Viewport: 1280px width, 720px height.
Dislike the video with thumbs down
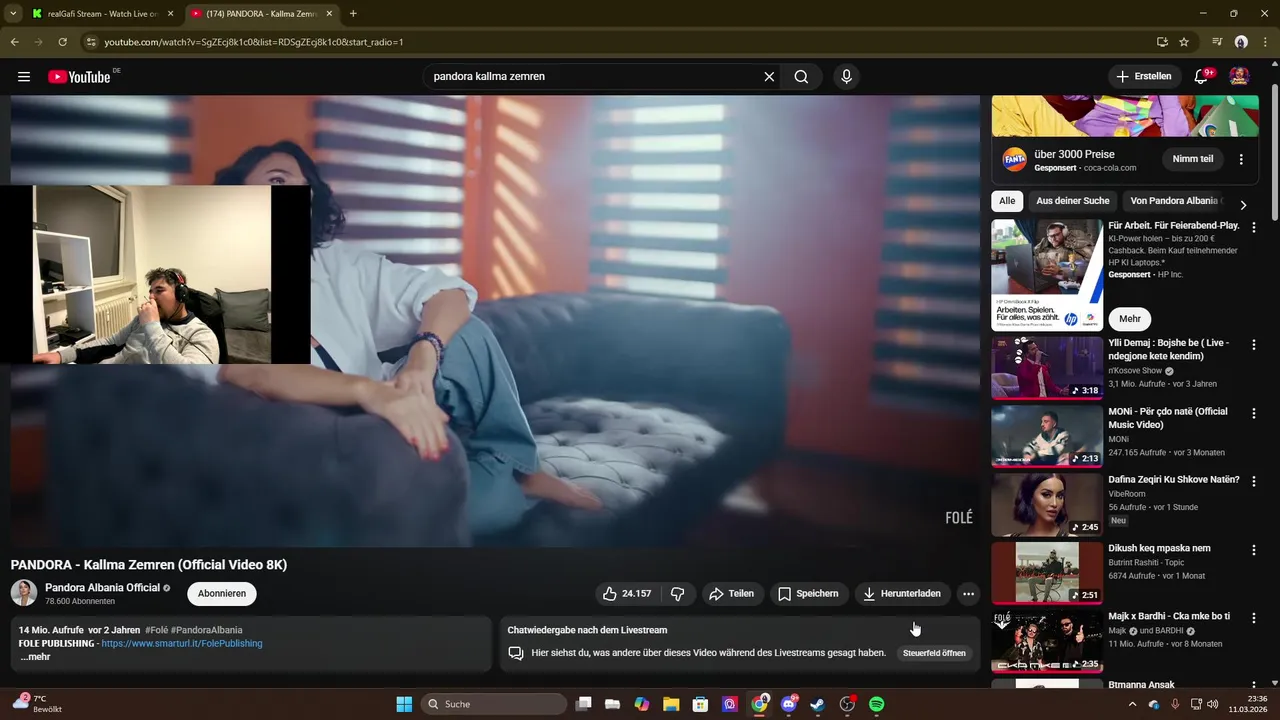click(678, 593)
